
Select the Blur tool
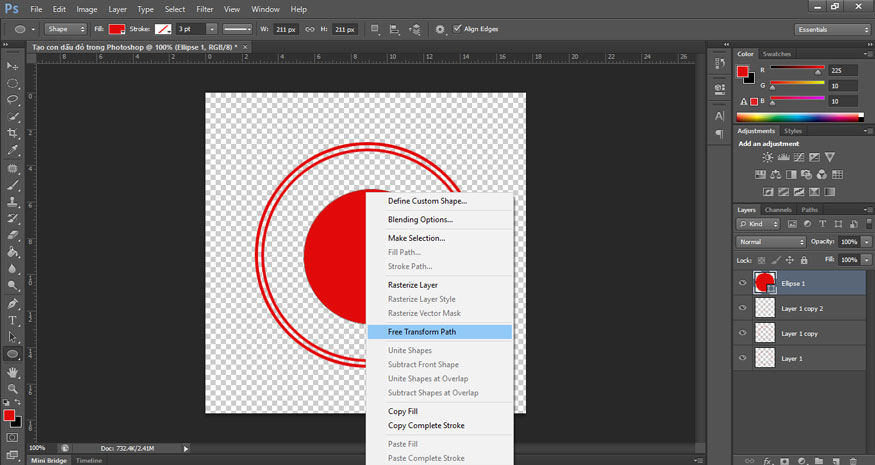12,269
